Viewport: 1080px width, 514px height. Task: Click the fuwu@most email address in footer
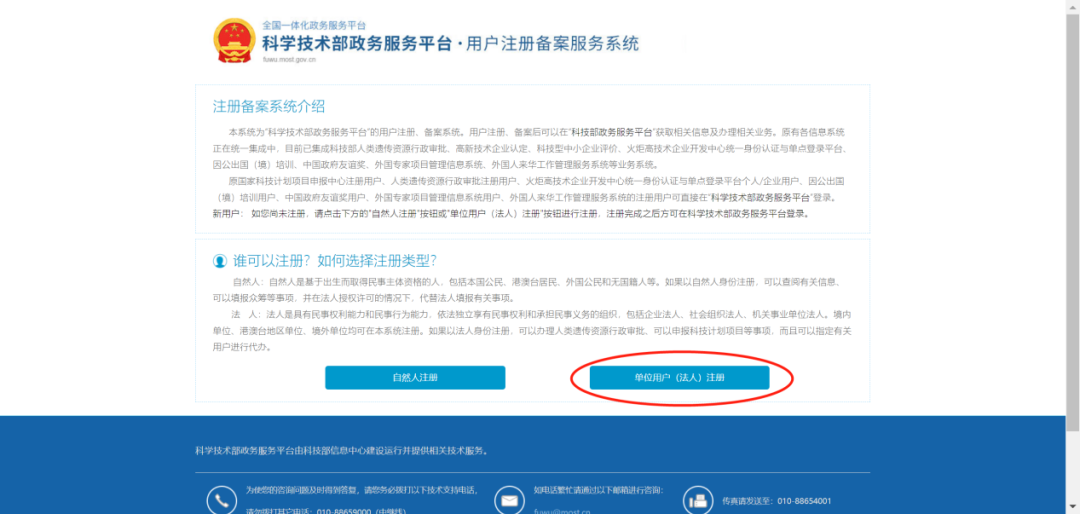pyautogui.click(x=562, y=510)
